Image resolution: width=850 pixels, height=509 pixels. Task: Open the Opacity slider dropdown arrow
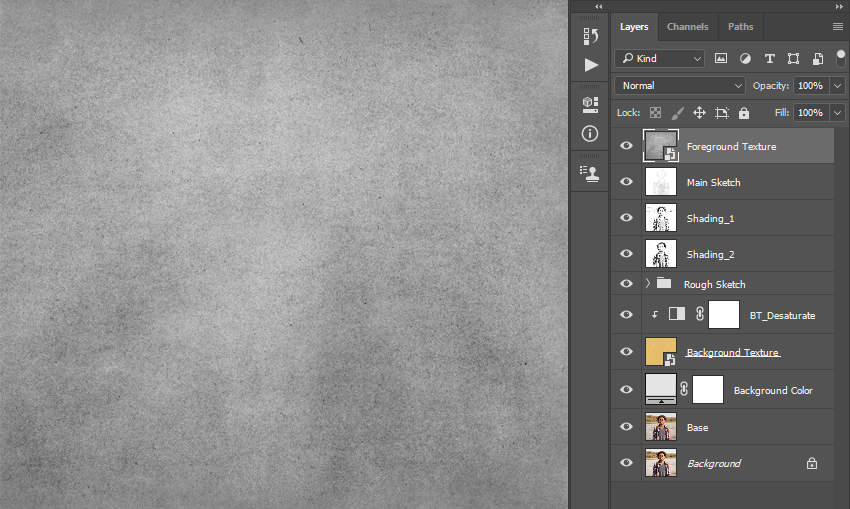pos(838,86)
